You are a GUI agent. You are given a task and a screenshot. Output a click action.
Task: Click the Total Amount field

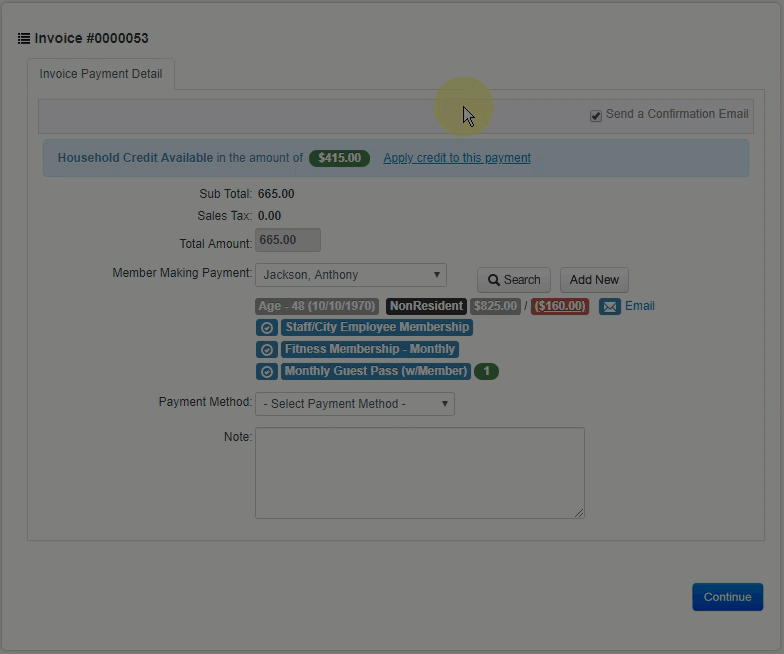[x=288, y=240]
